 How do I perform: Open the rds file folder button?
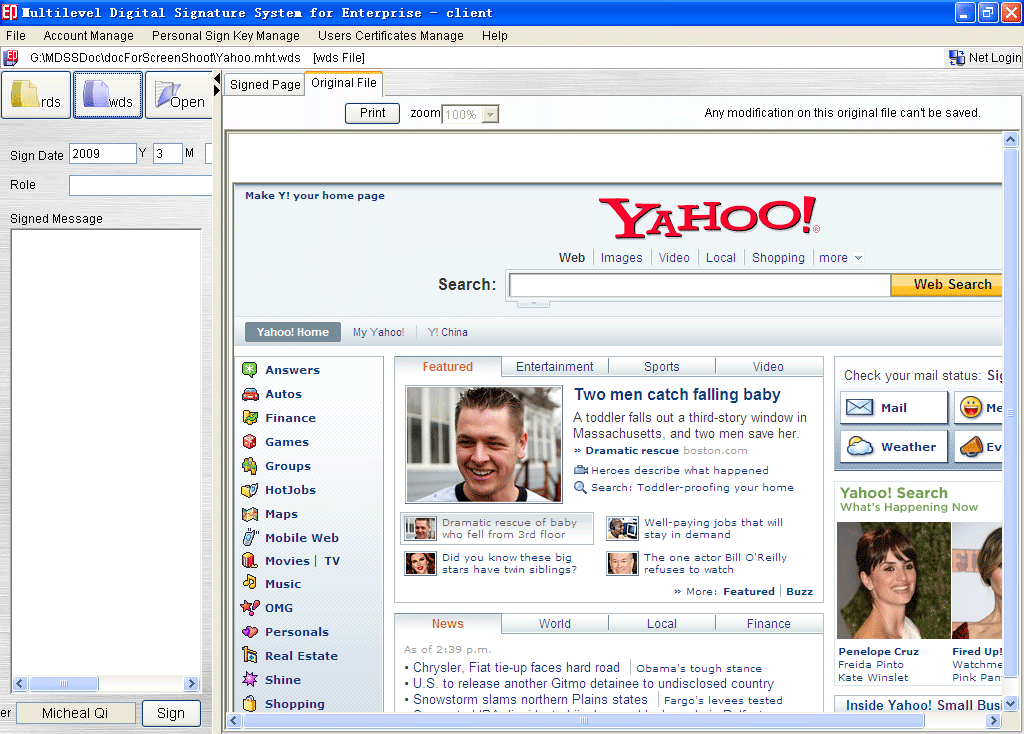click(36, 95)
